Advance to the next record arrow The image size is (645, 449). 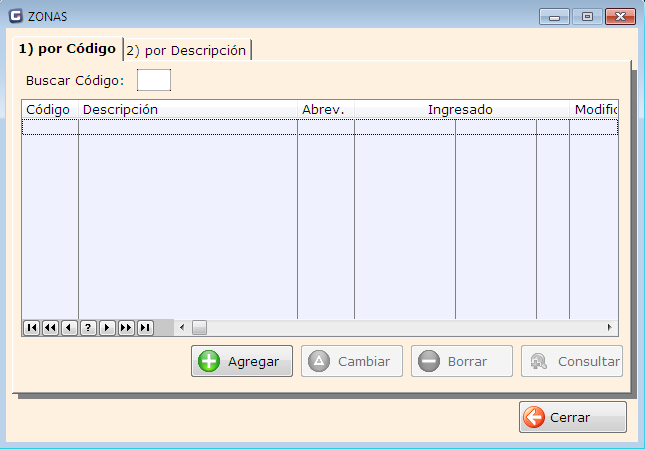[x=107, y=327]
